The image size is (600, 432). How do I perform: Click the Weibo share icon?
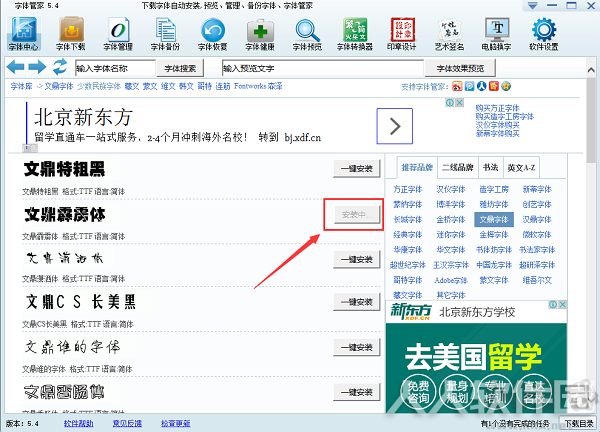coord(457,86)
